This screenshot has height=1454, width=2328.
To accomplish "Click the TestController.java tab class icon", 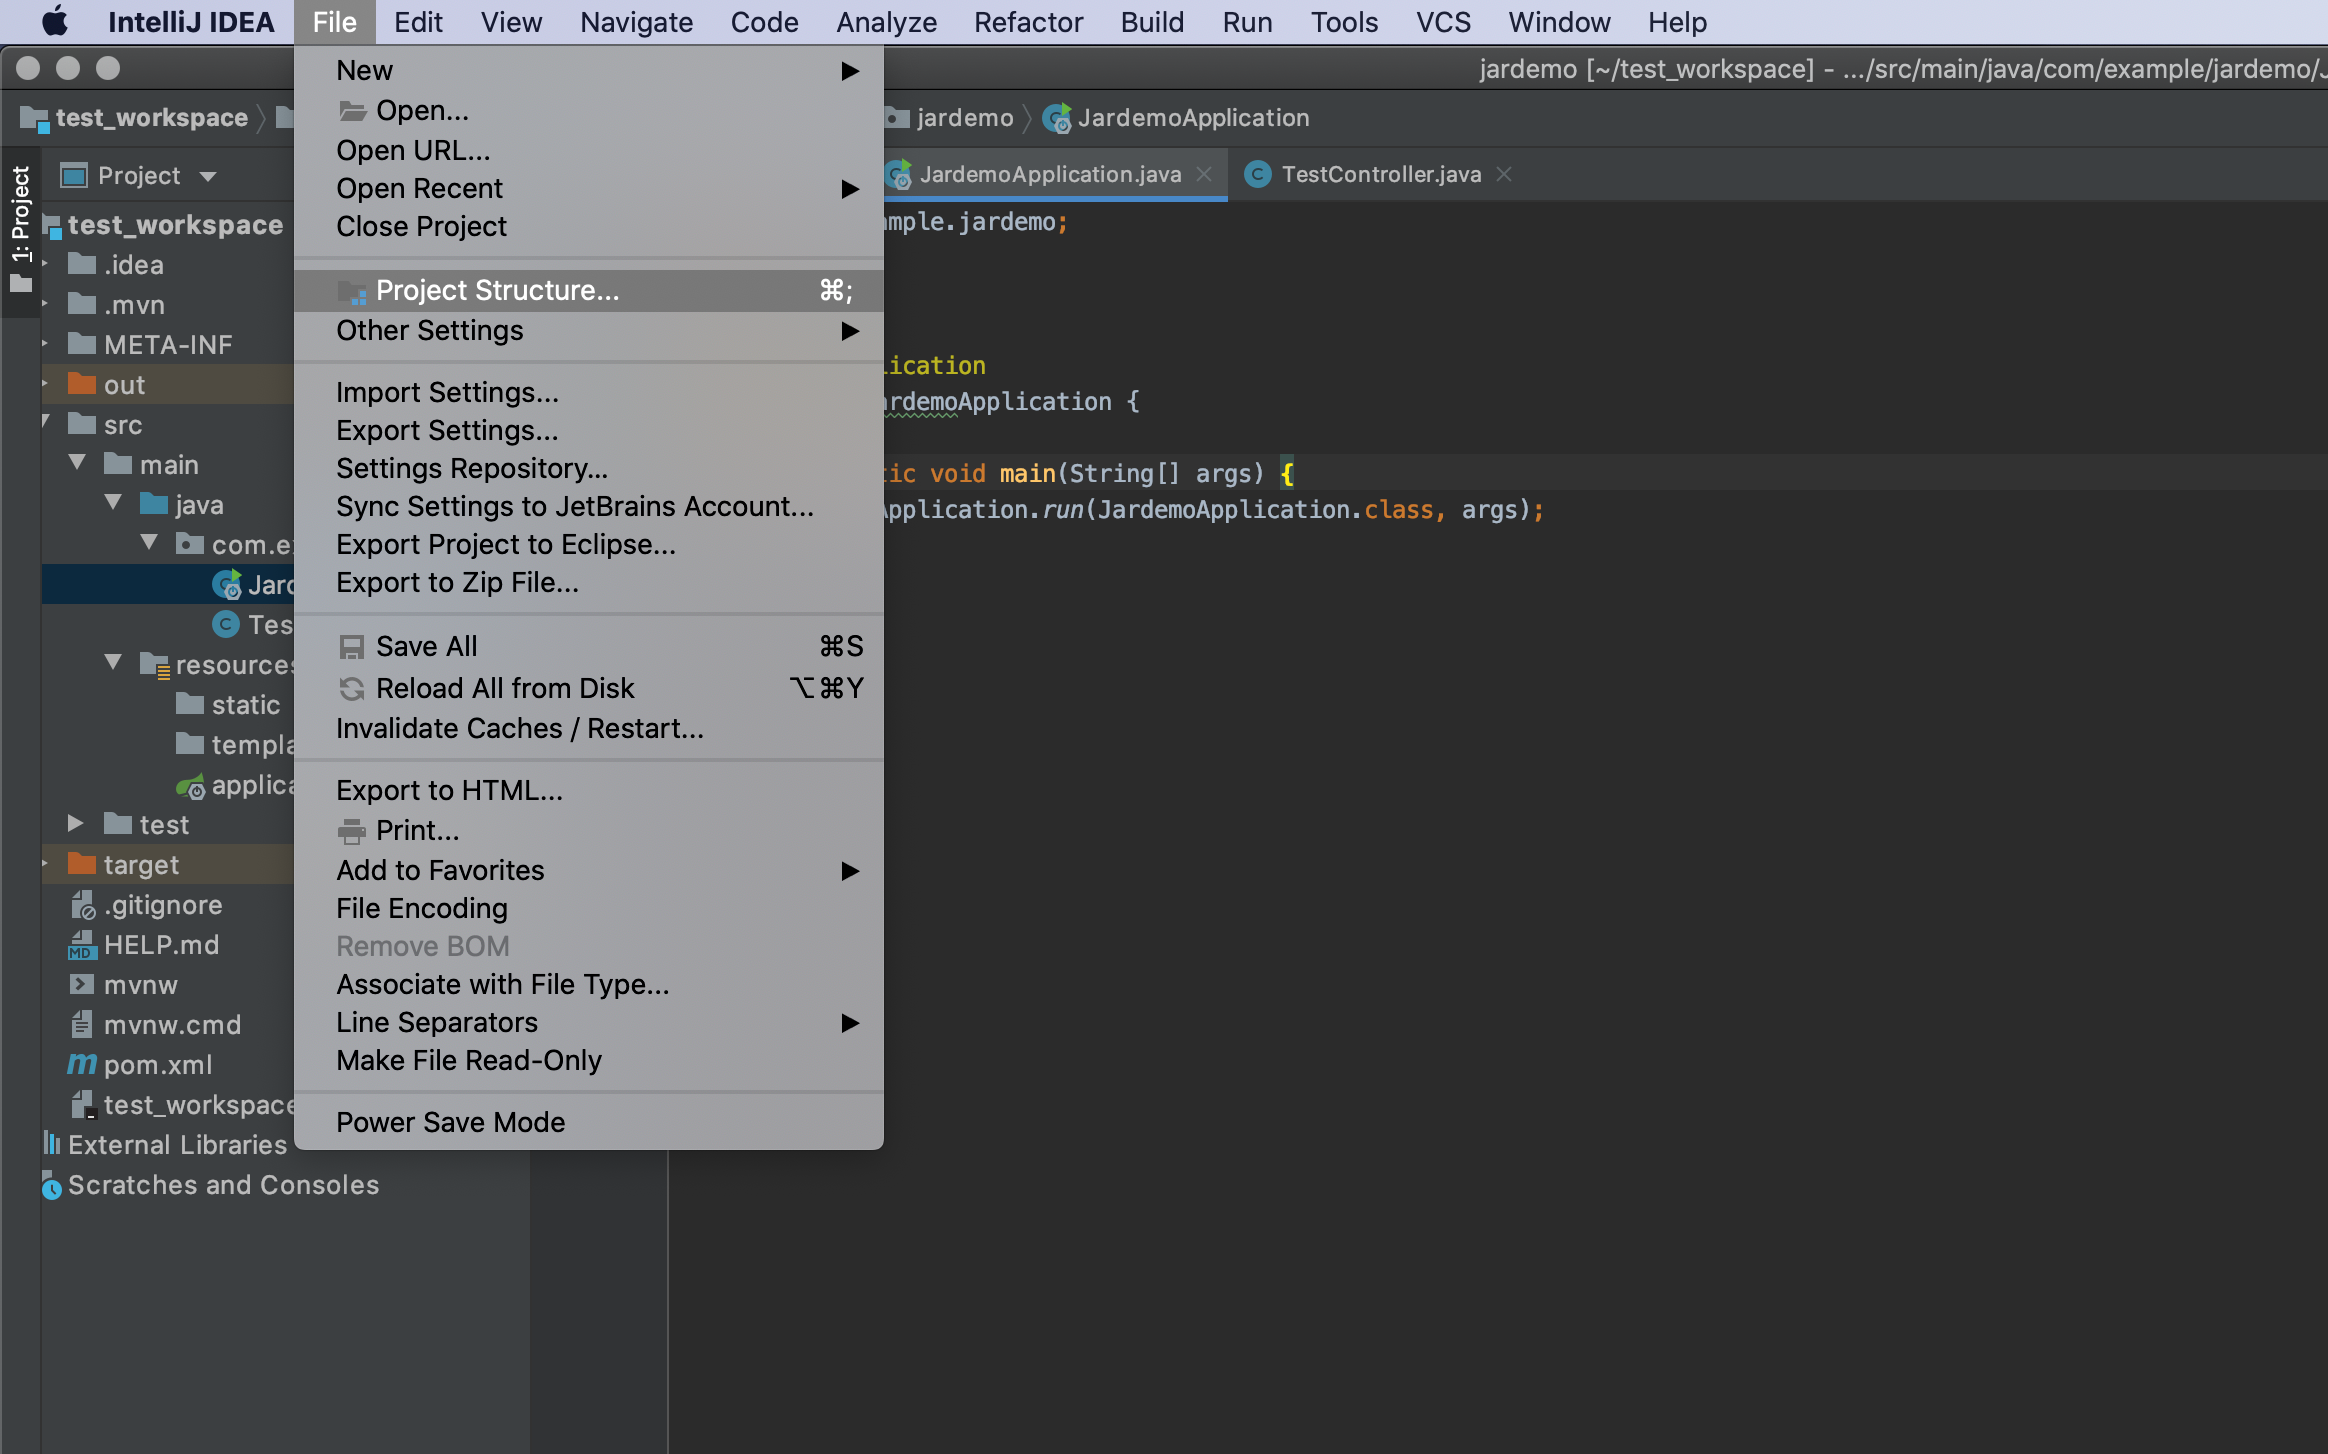I will 1258,175.
